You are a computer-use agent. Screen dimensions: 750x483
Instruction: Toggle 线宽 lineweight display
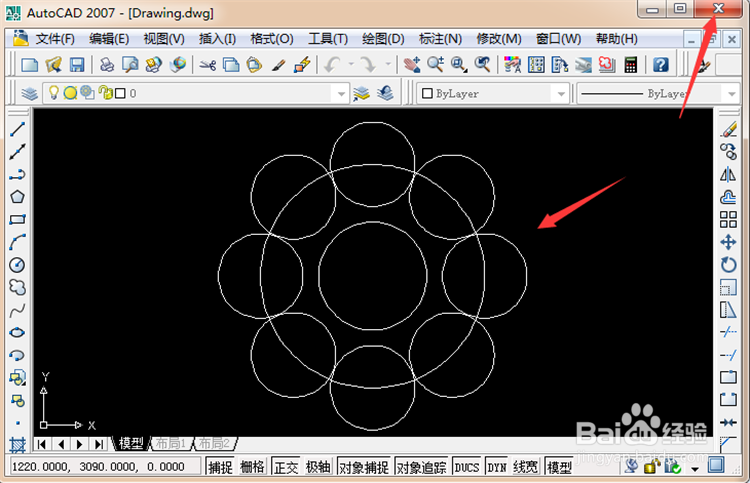click(526, 467)
